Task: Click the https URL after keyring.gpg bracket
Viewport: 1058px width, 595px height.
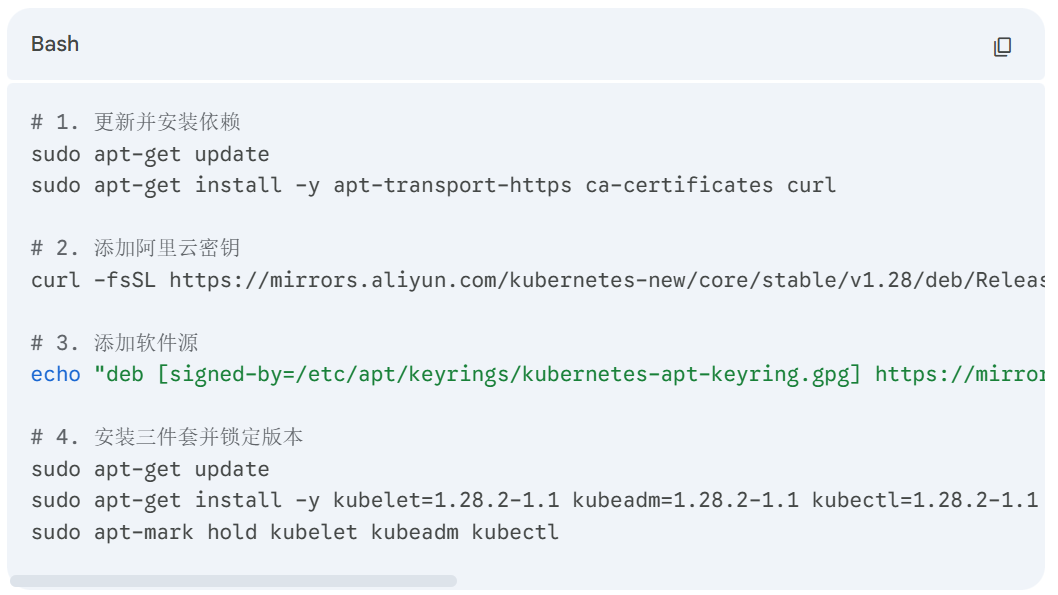Action: click(x=959, y=374)
